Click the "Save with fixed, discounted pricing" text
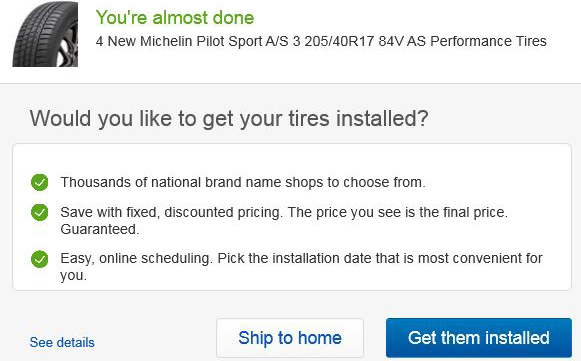Screen dimensions: 581x361 170,212
